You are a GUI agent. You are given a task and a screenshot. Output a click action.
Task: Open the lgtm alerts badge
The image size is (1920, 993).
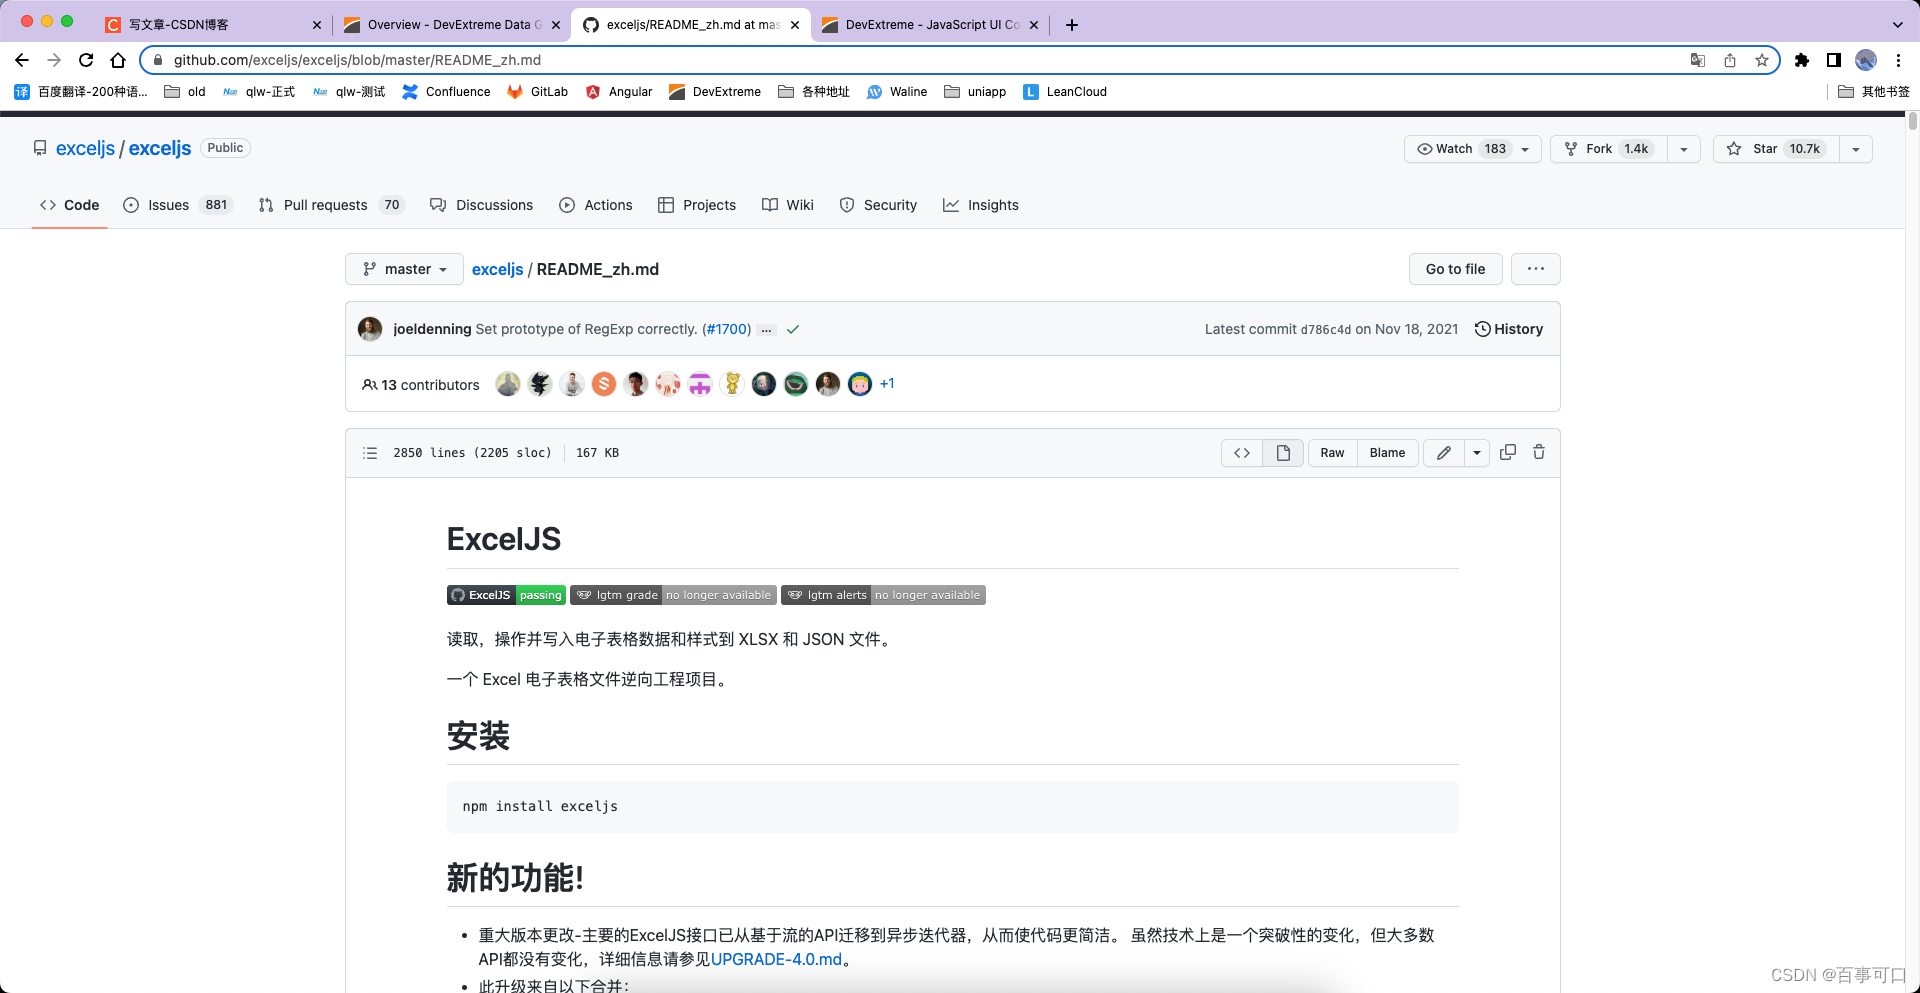883,595
